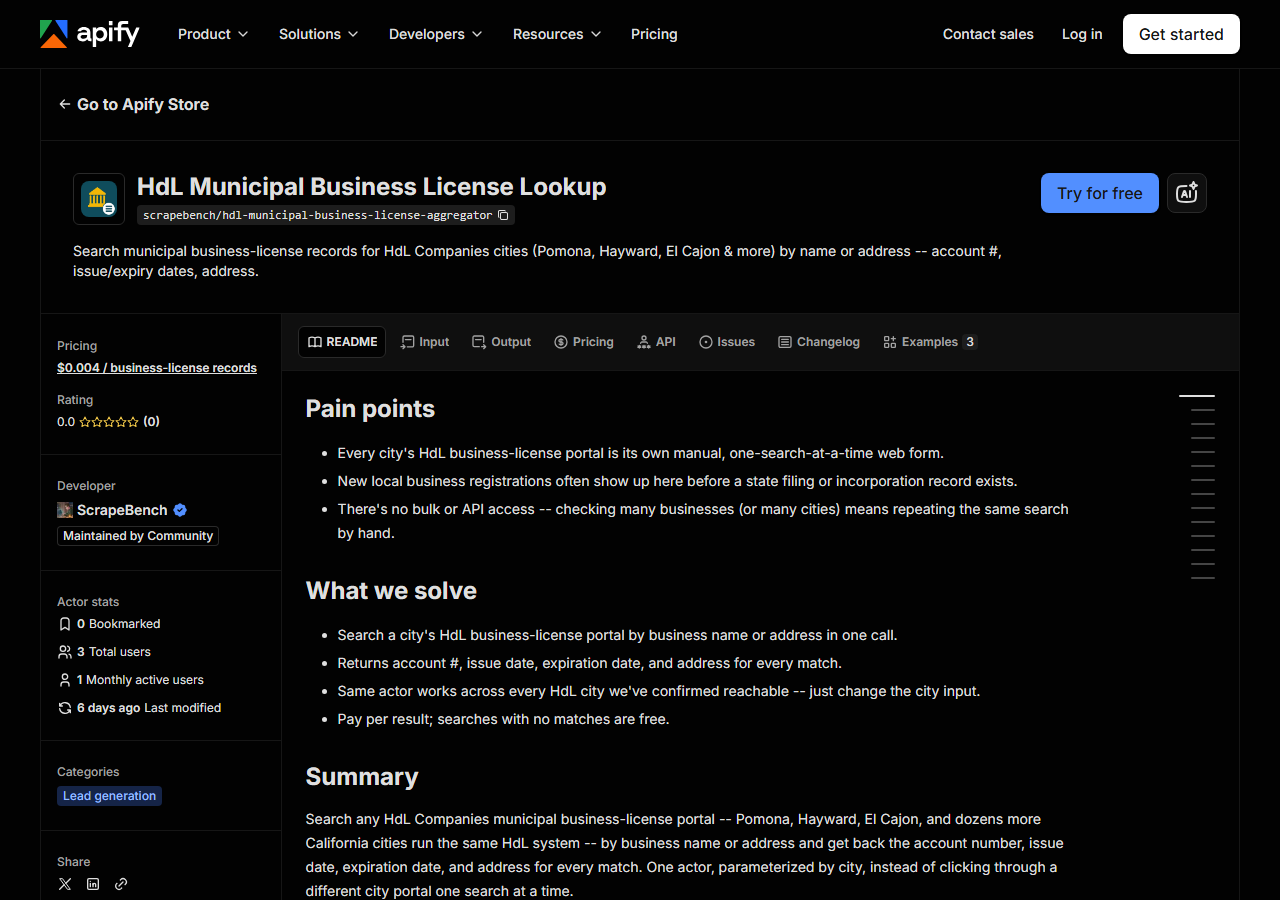
Task: Click the HdL Municipal Business License Lookup title
Action: point(371,187)
